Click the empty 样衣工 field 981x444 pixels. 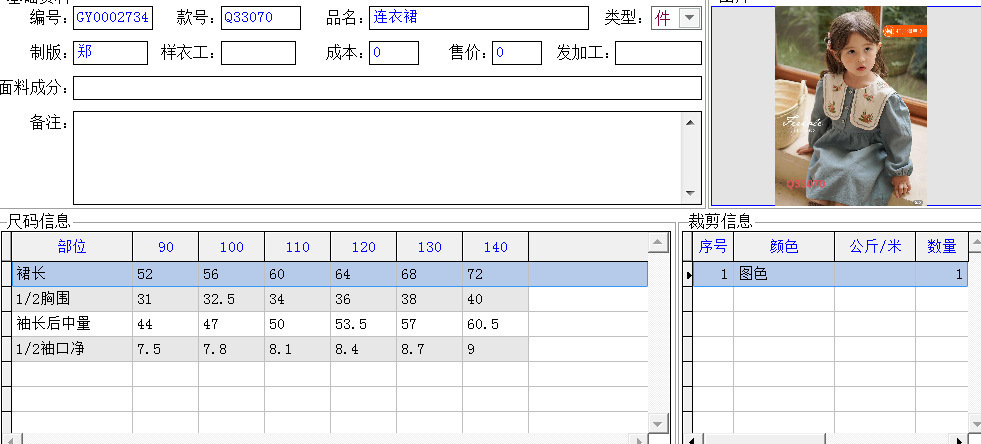[x=258, y=53]
